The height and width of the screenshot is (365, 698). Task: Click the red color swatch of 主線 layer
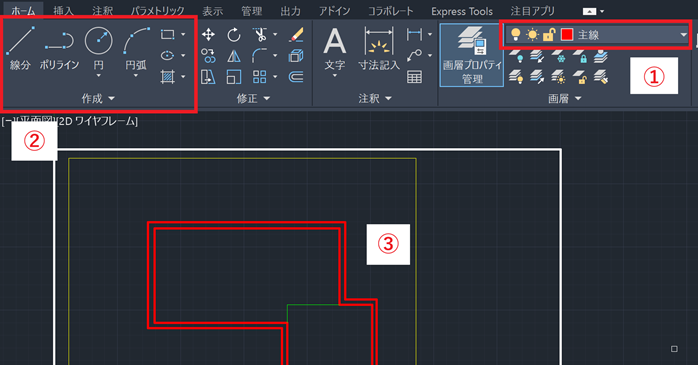tap(567, 34)
